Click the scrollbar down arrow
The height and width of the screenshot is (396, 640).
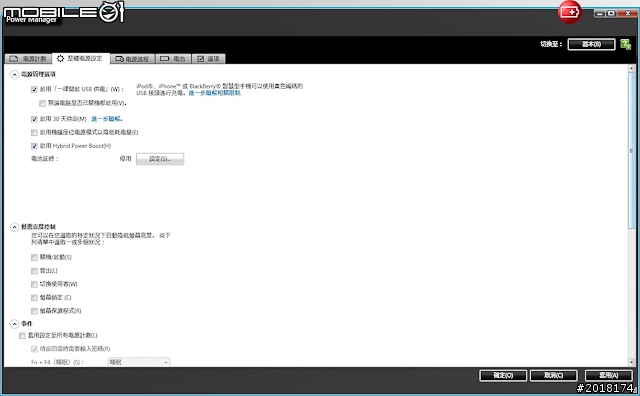631,362
